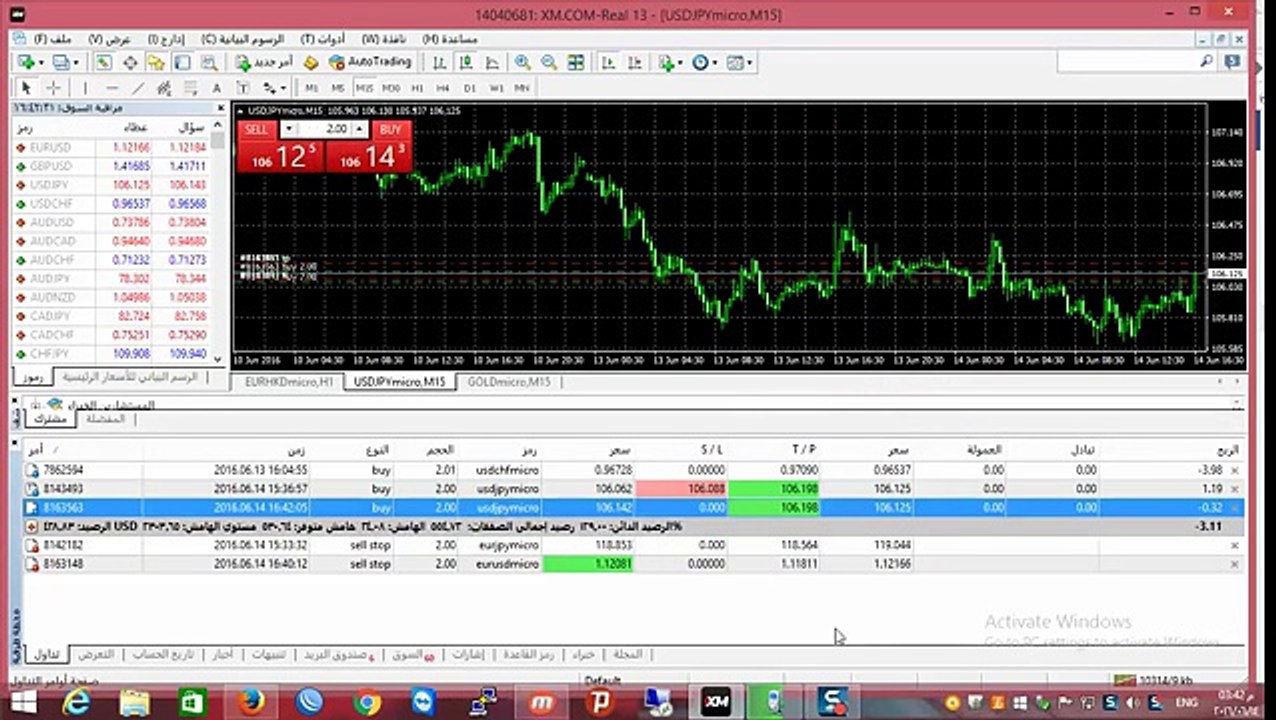Open the Account History terminal tab
The height and width of the screenshot is (720, 1276).
pyautogui.click(x=163, y=654)
